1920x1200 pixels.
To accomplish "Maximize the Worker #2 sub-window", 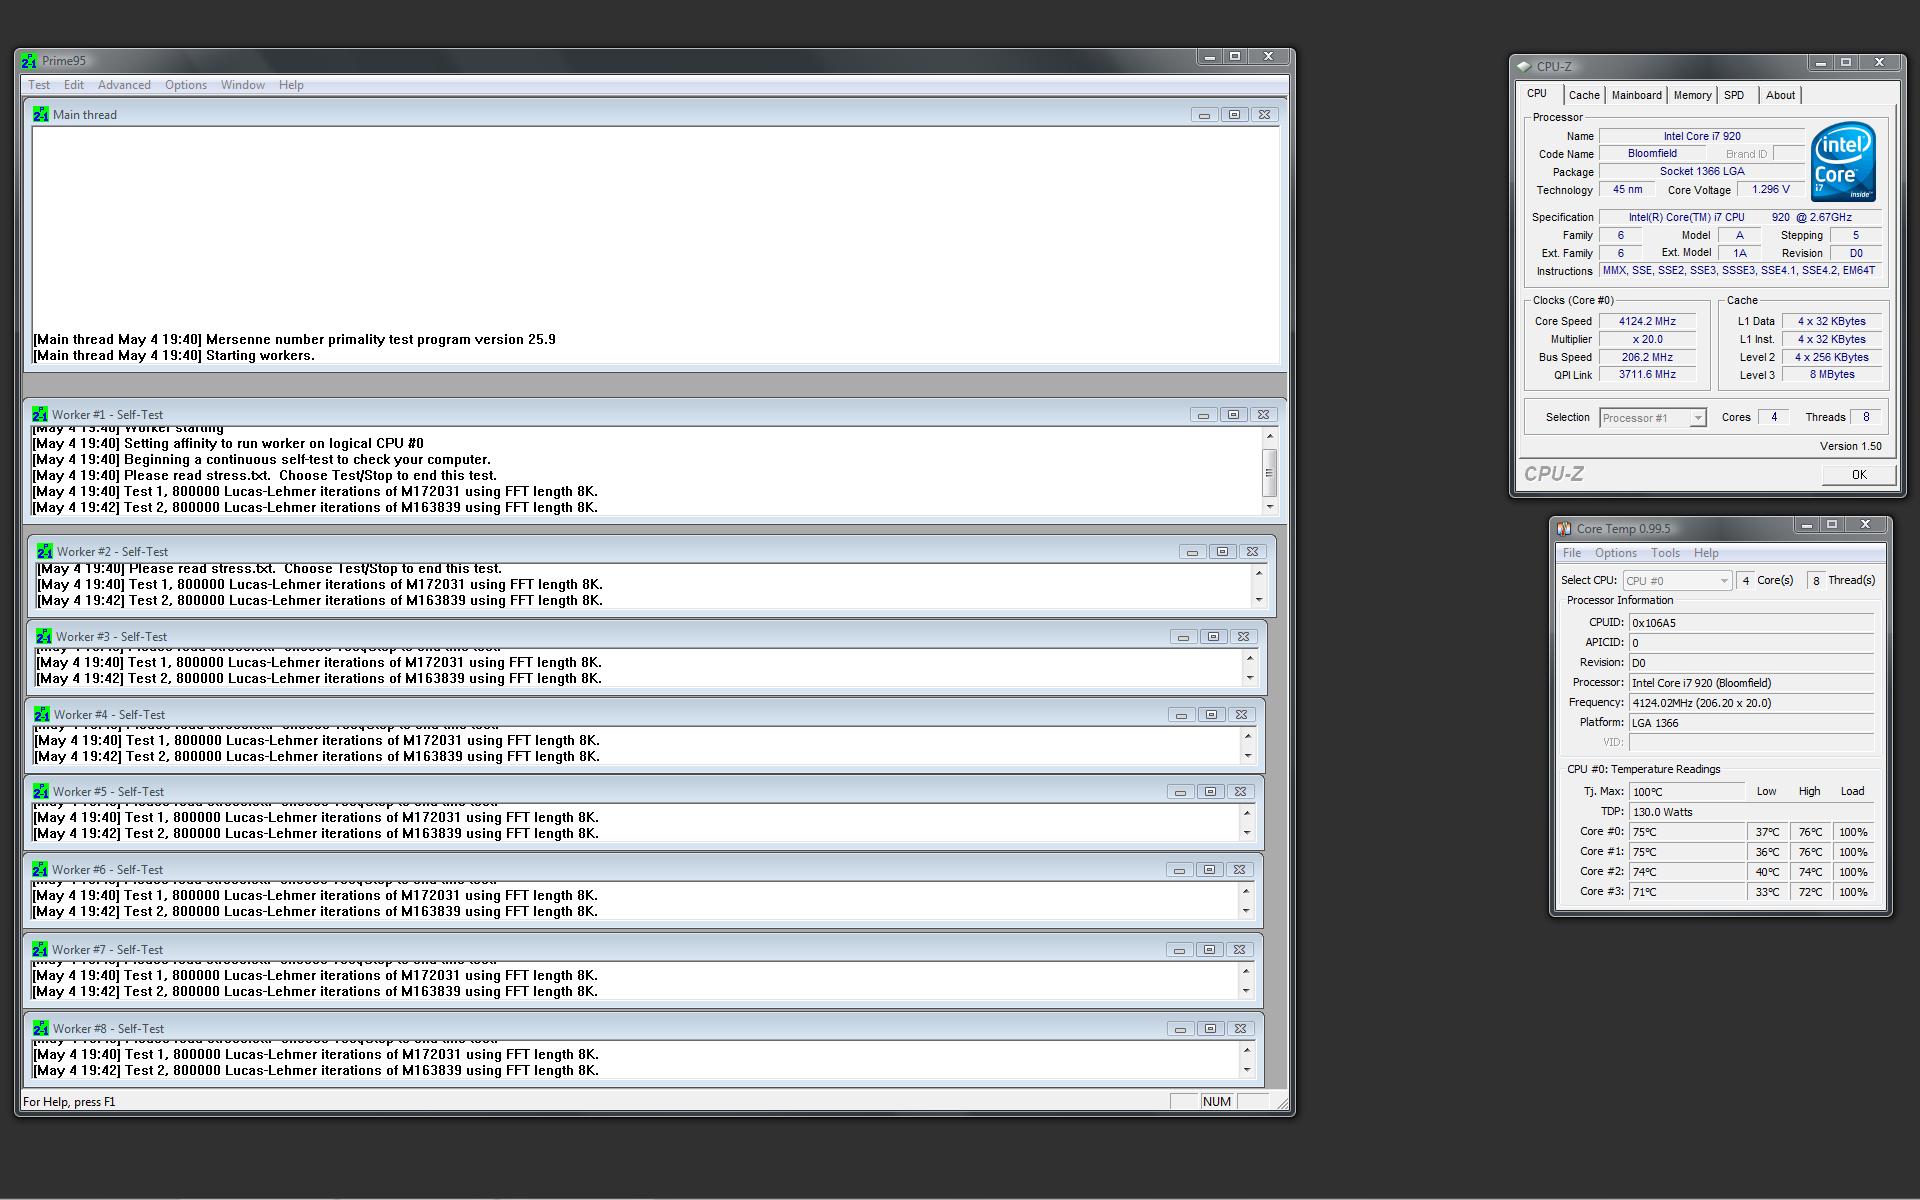I will point(1222,552).
